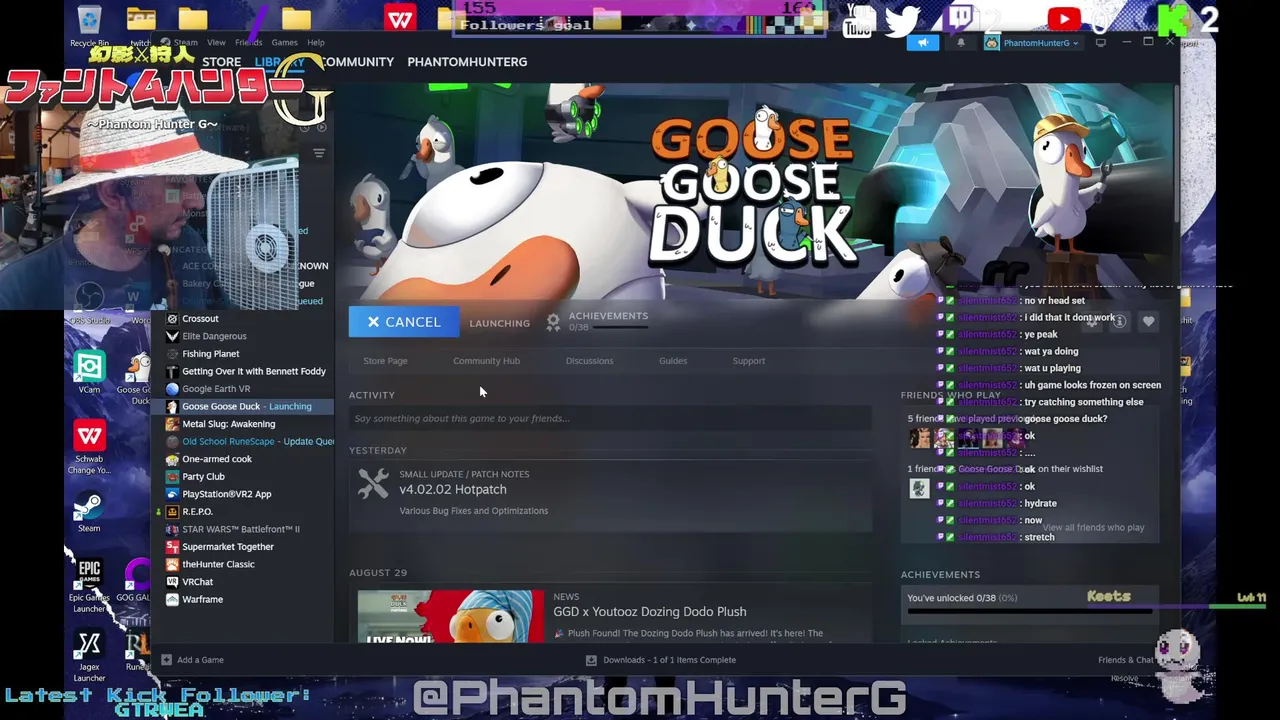
Task: Open v4.02.02 Hotpatch patch notes
Action: [453, 489]
